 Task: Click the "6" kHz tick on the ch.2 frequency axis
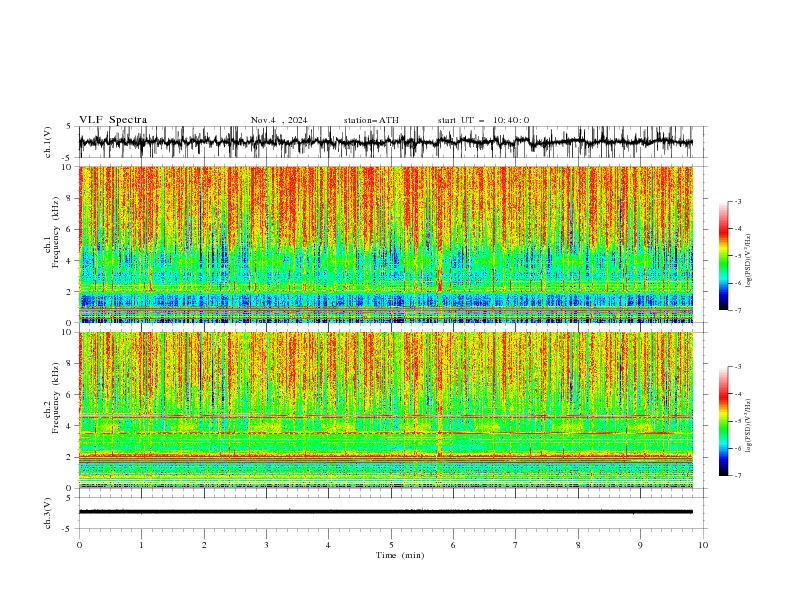click(70, 395)
